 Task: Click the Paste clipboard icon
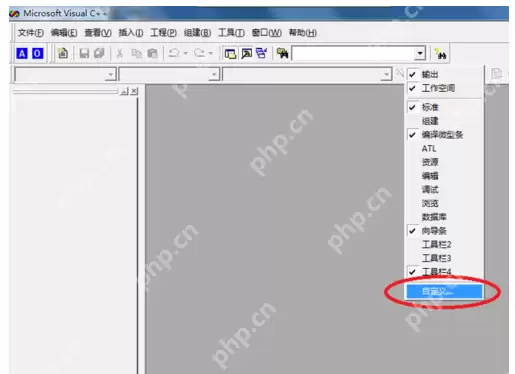(x=152, y=53)
